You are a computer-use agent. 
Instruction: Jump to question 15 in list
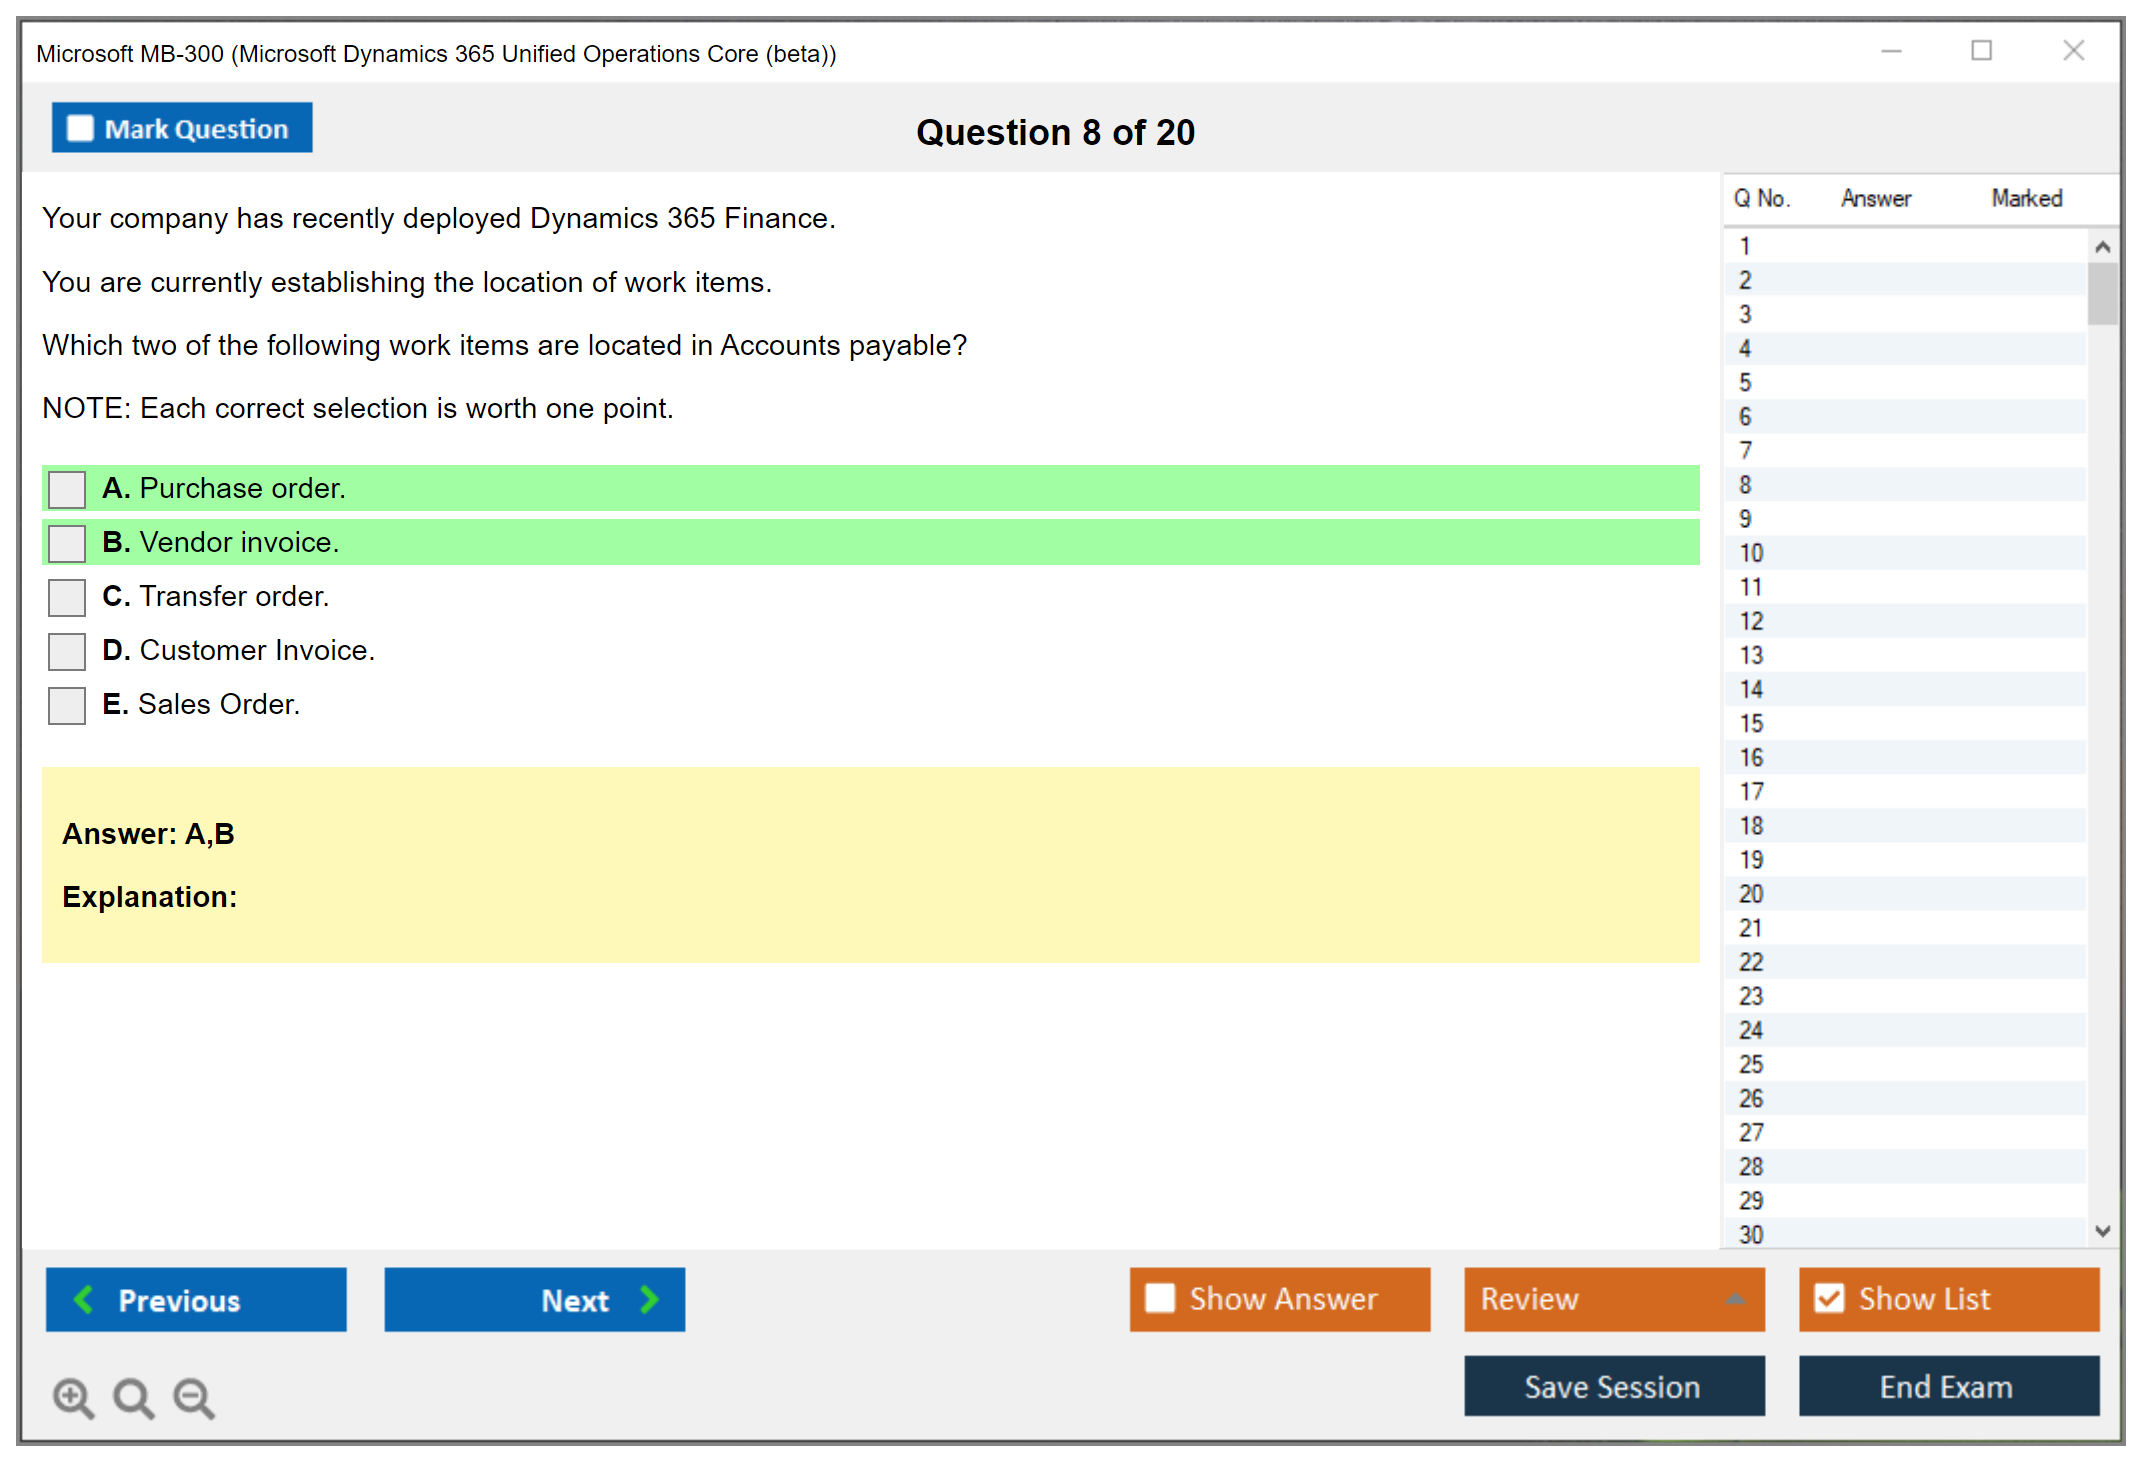[1751, 723]
